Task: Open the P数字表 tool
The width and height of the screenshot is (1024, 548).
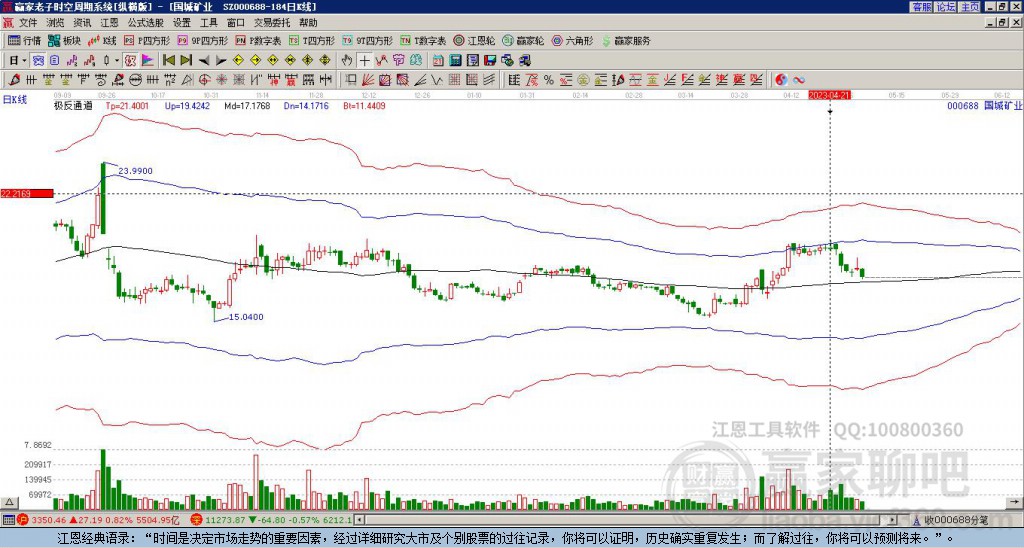Action: click(259, 41)
